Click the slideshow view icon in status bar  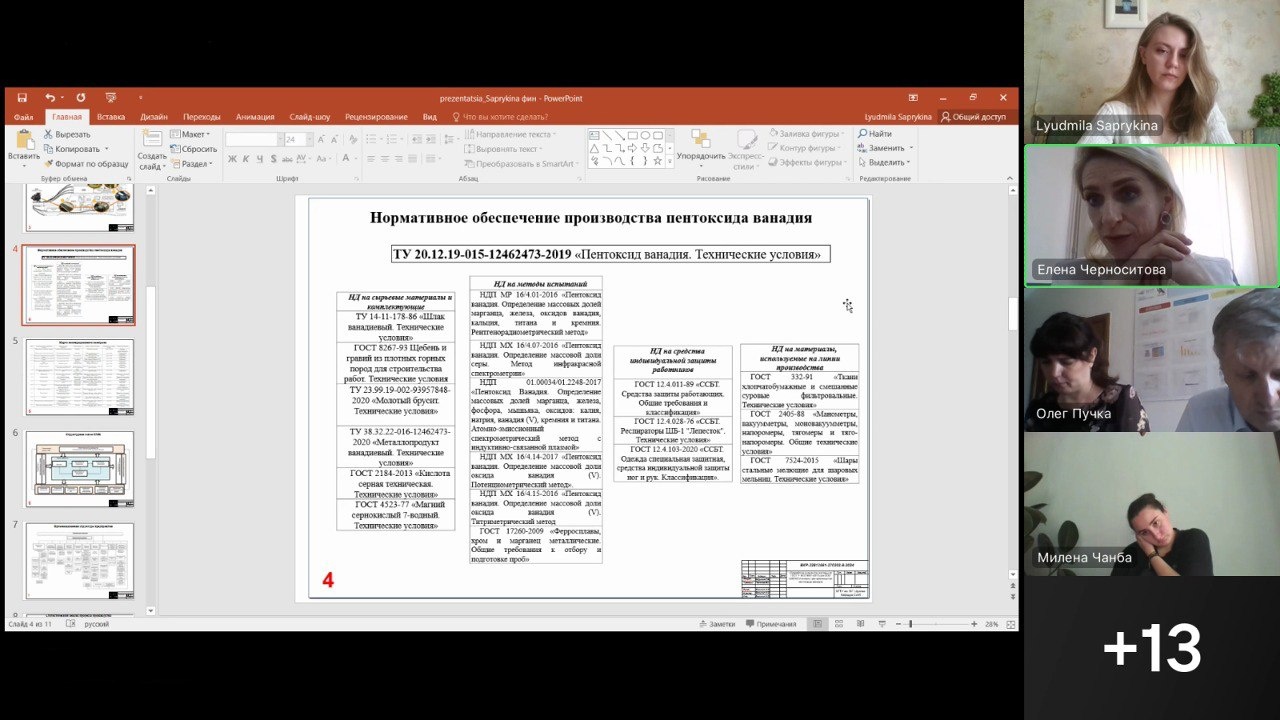click(x=882, y=624)
